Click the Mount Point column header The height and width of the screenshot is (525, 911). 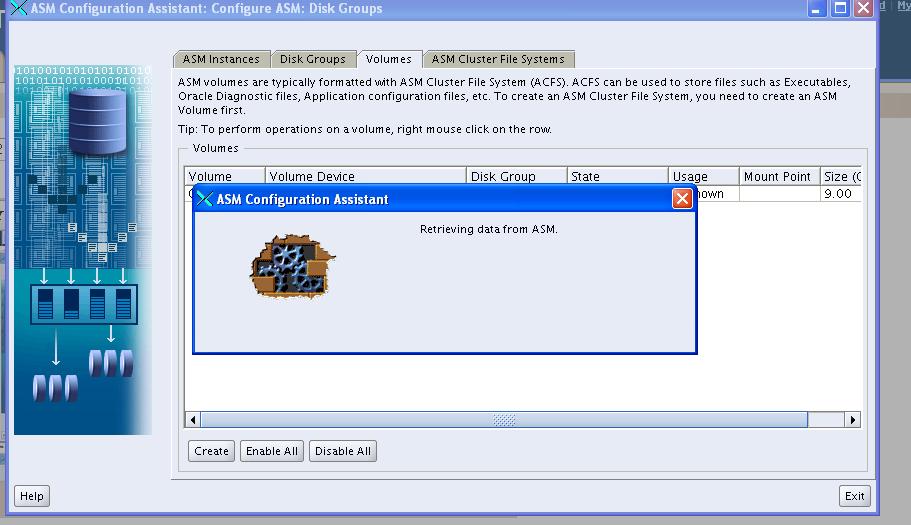click(x=780, y=176)
